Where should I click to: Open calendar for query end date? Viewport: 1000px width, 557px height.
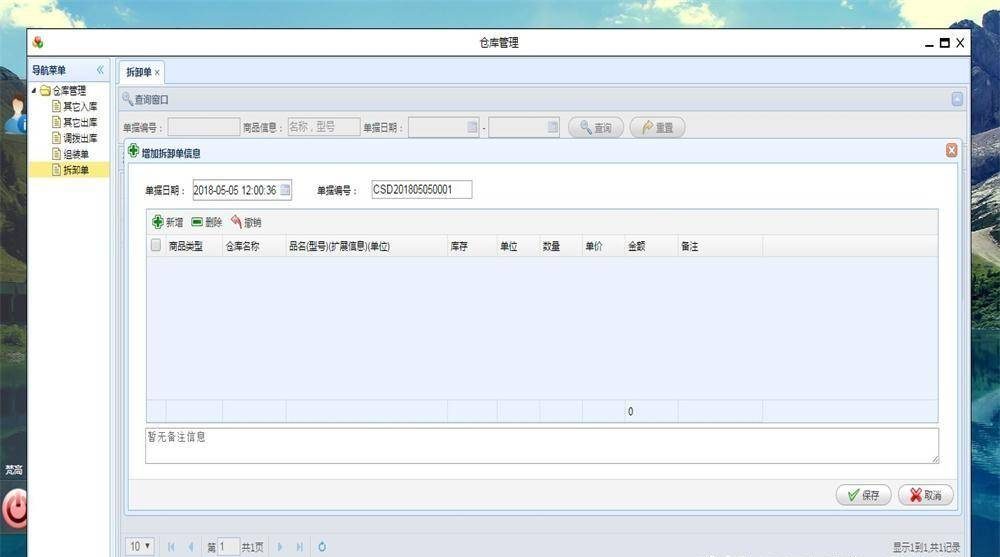pos(552,127)
